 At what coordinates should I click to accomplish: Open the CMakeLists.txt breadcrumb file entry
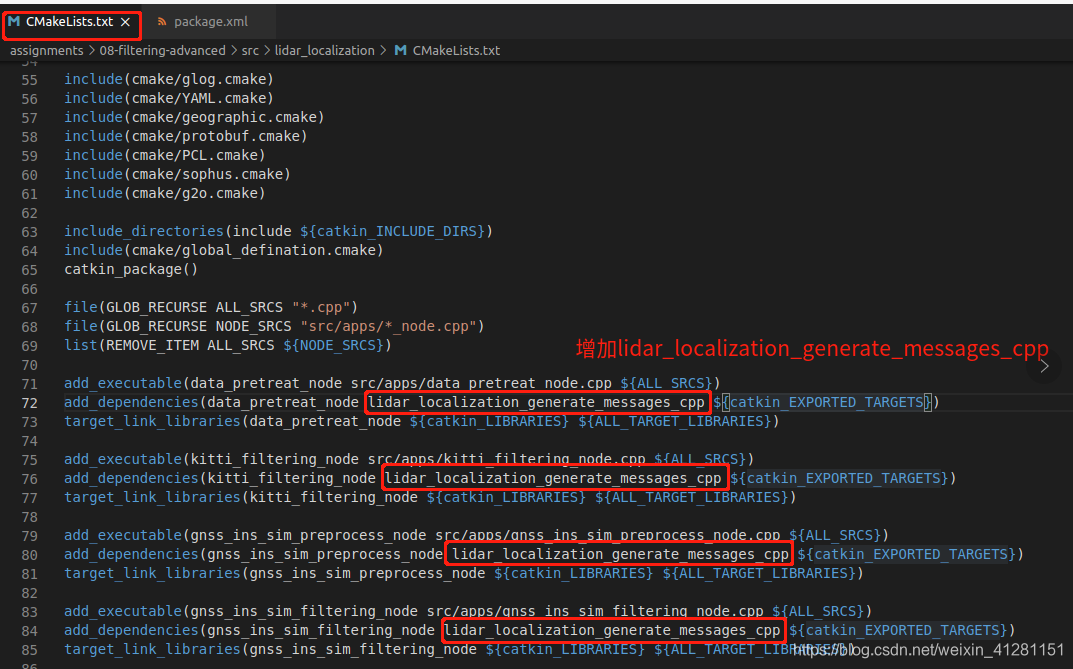coord(456,51)
